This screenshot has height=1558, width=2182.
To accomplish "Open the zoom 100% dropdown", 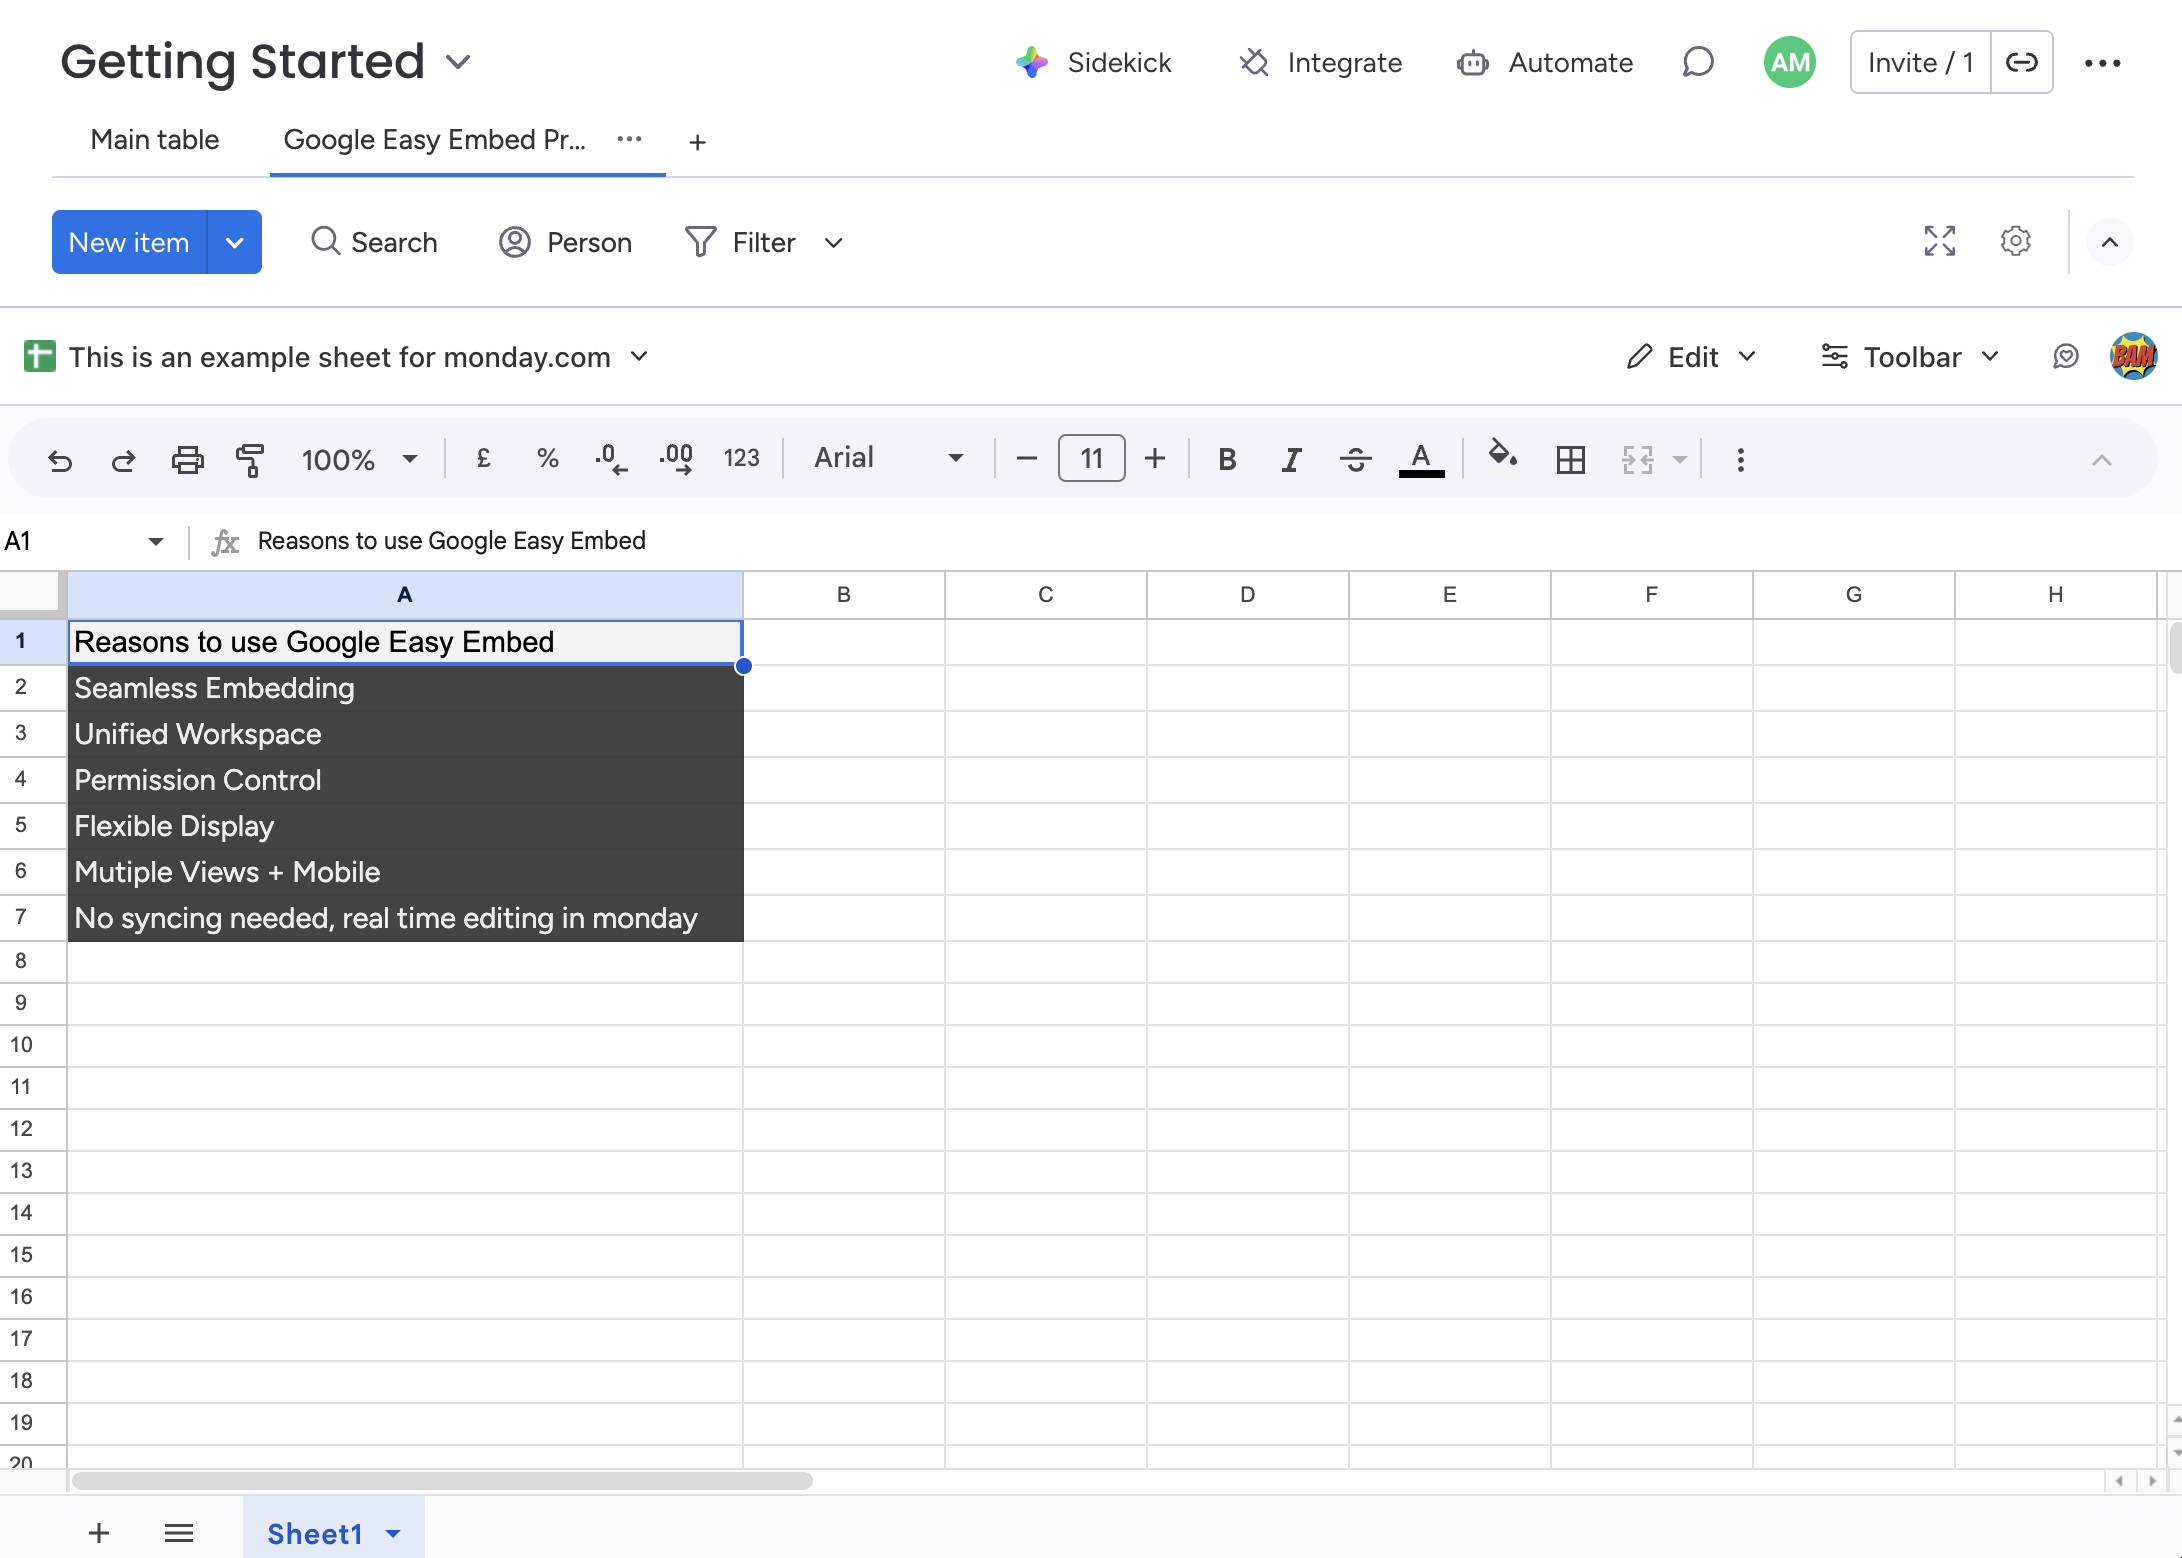I will (359, 460).
